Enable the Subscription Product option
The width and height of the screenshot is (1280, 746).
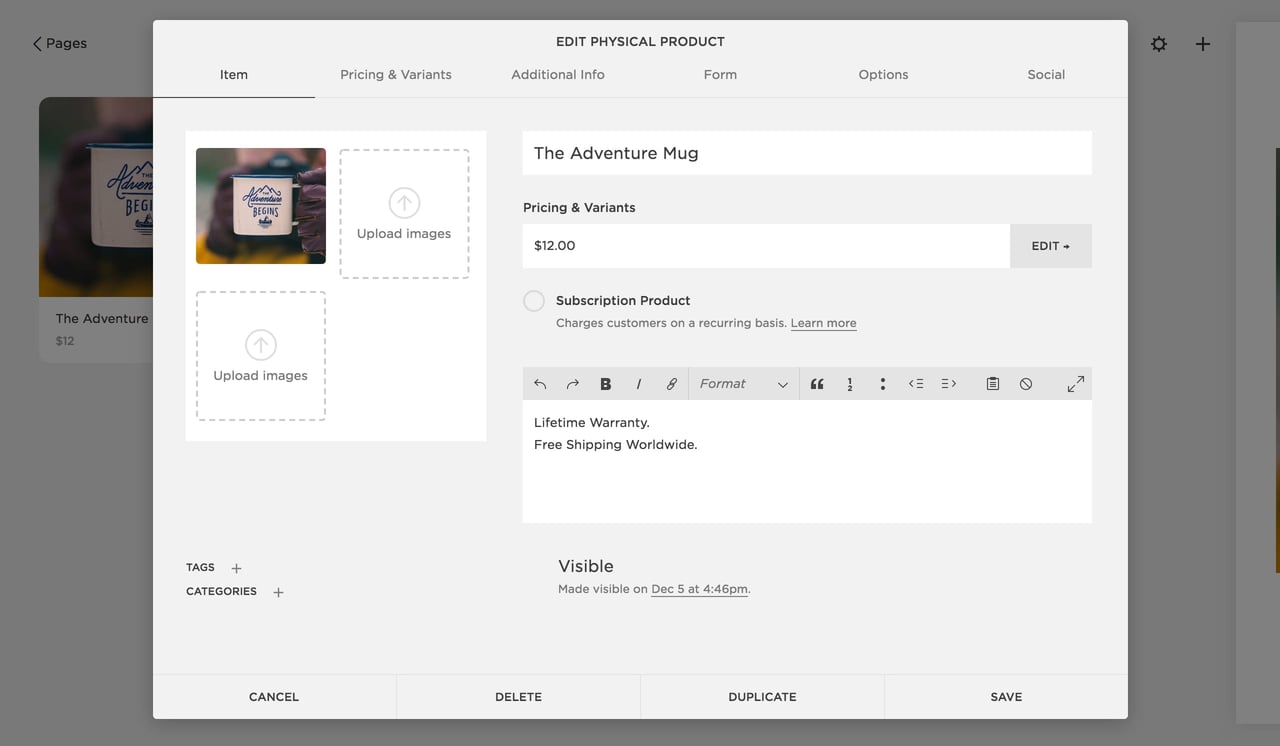[533, 300]
